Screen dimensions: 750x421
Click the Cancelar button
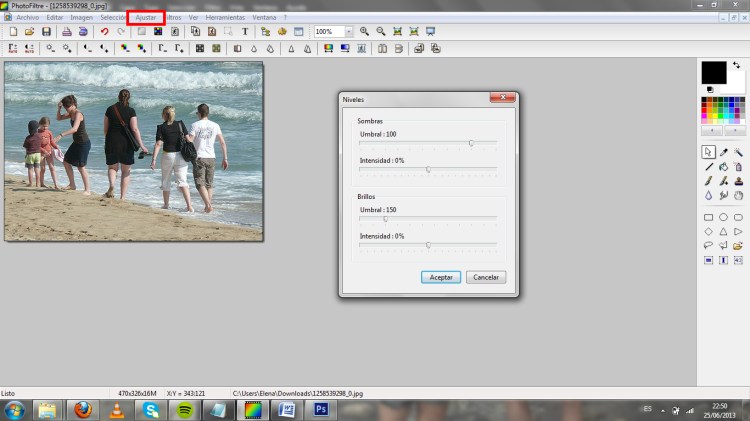[486, 277]
